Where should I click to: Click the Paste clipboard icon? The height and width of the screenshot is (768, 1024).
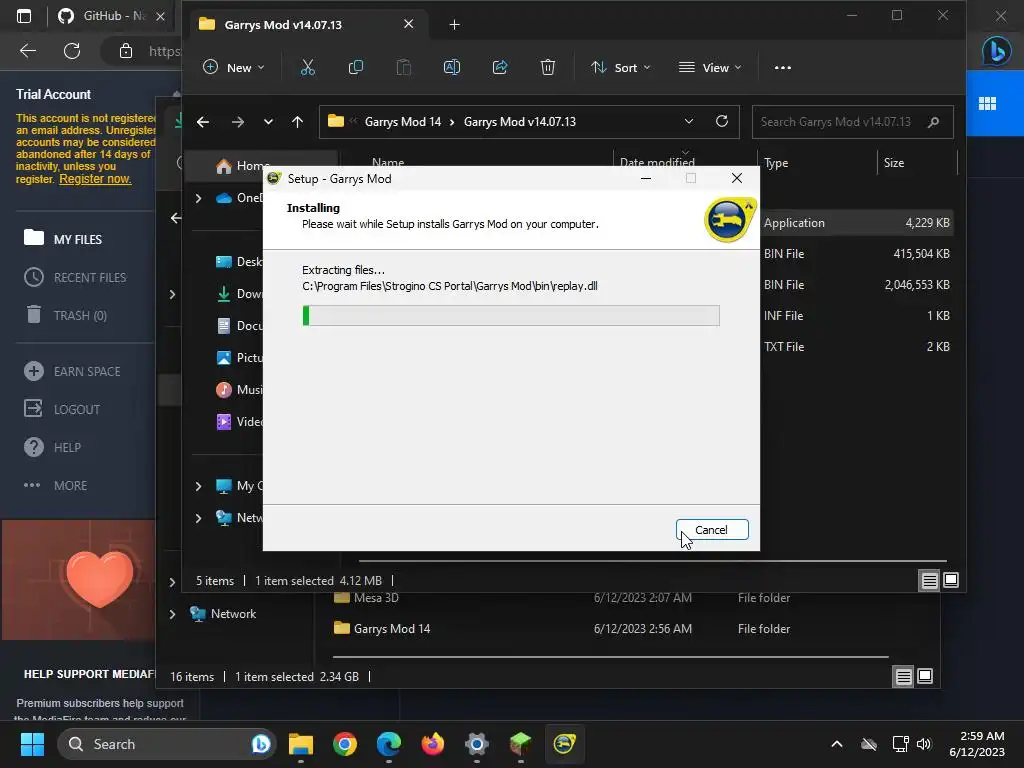[x=404, y=67]
